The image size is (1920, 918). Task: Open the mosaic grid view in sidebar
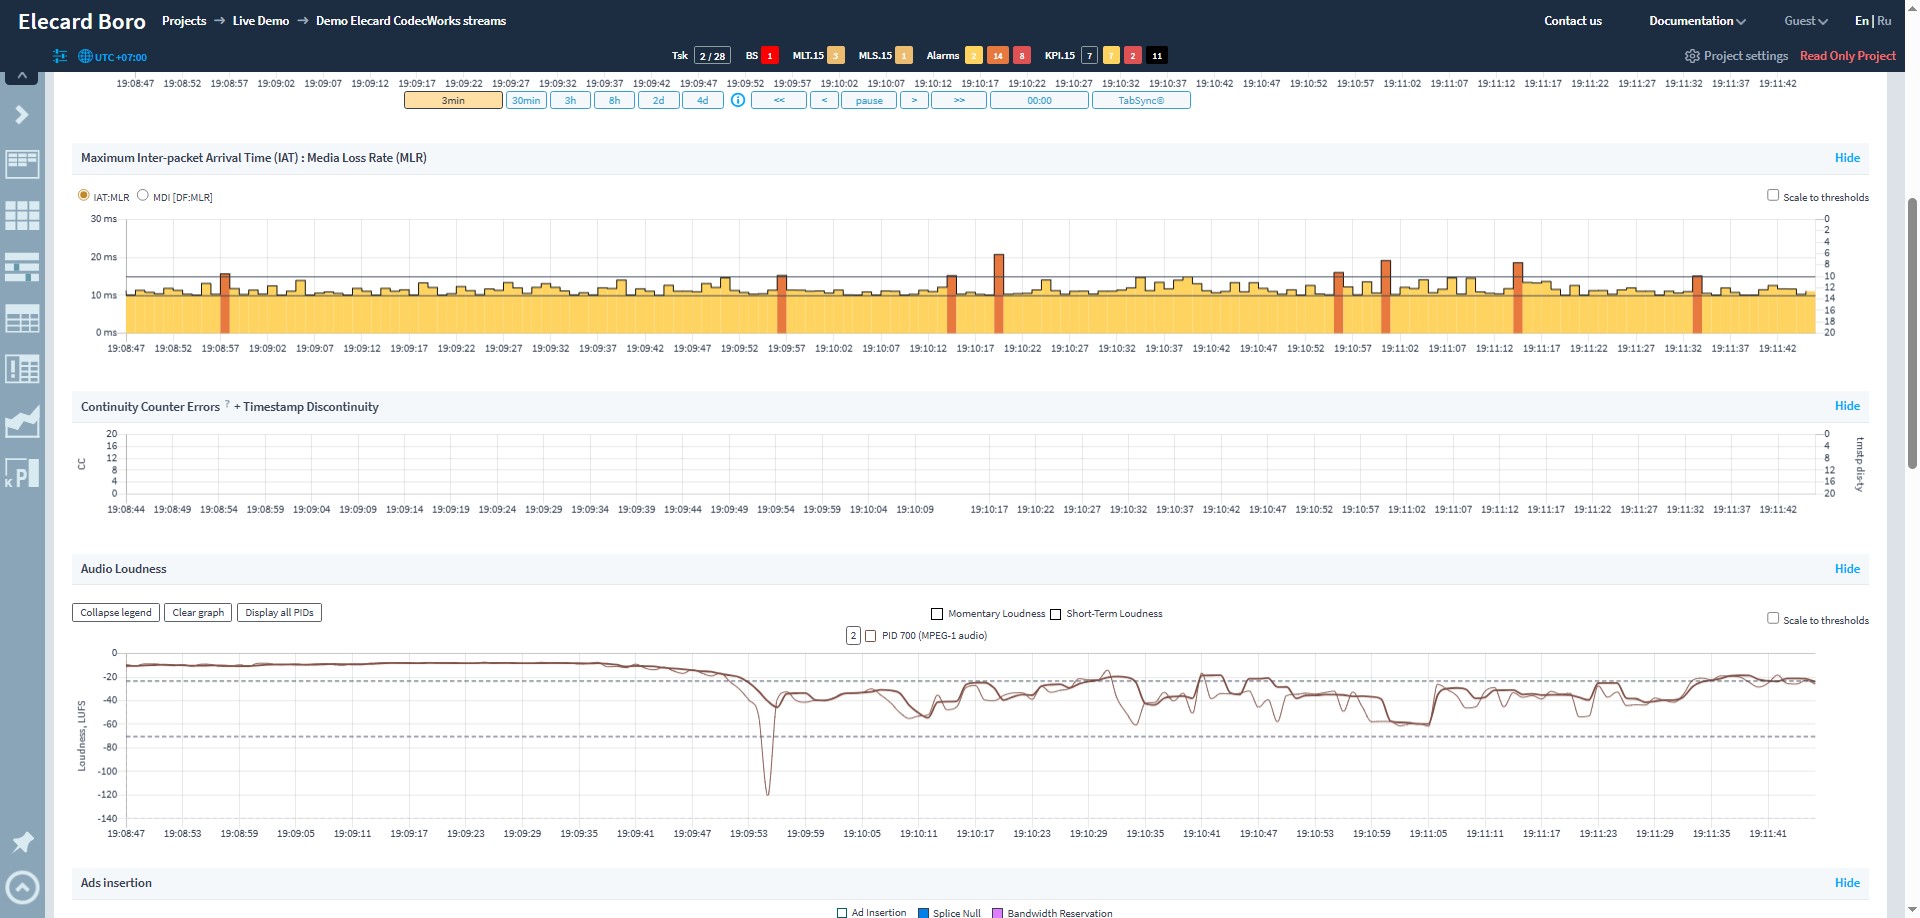pyautogui.click(x=22, y=215)
